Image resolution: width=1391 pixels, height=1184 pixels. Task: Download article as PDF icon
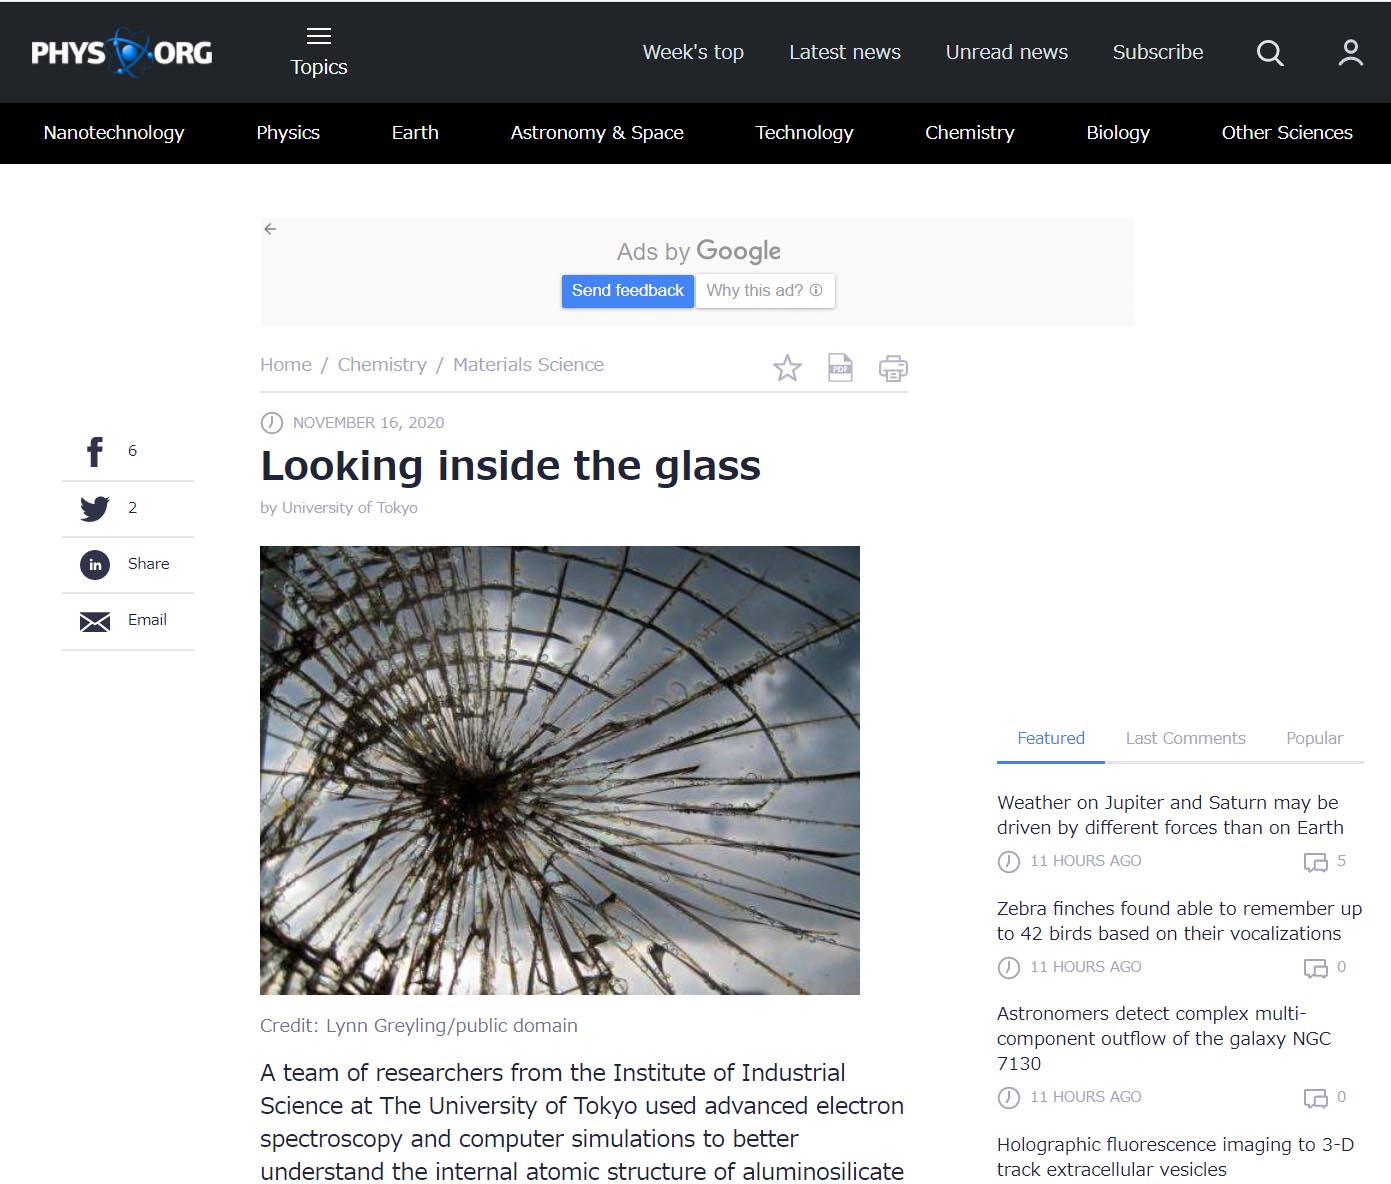pyautogui.click(x=840, y=368)
